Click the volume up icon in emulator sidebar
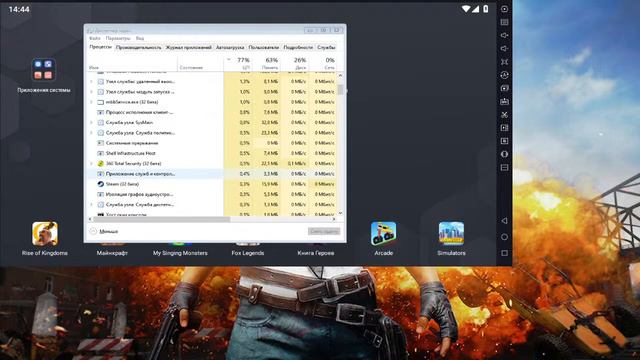Image resolution: width=640 pixels, height=360 pixels. click(x=504, y=35)
